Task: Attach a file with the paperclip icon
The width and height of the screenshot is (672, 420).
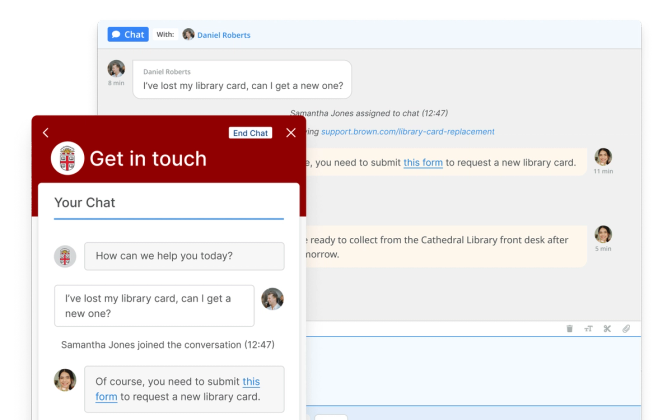Action: click(626, 328)
